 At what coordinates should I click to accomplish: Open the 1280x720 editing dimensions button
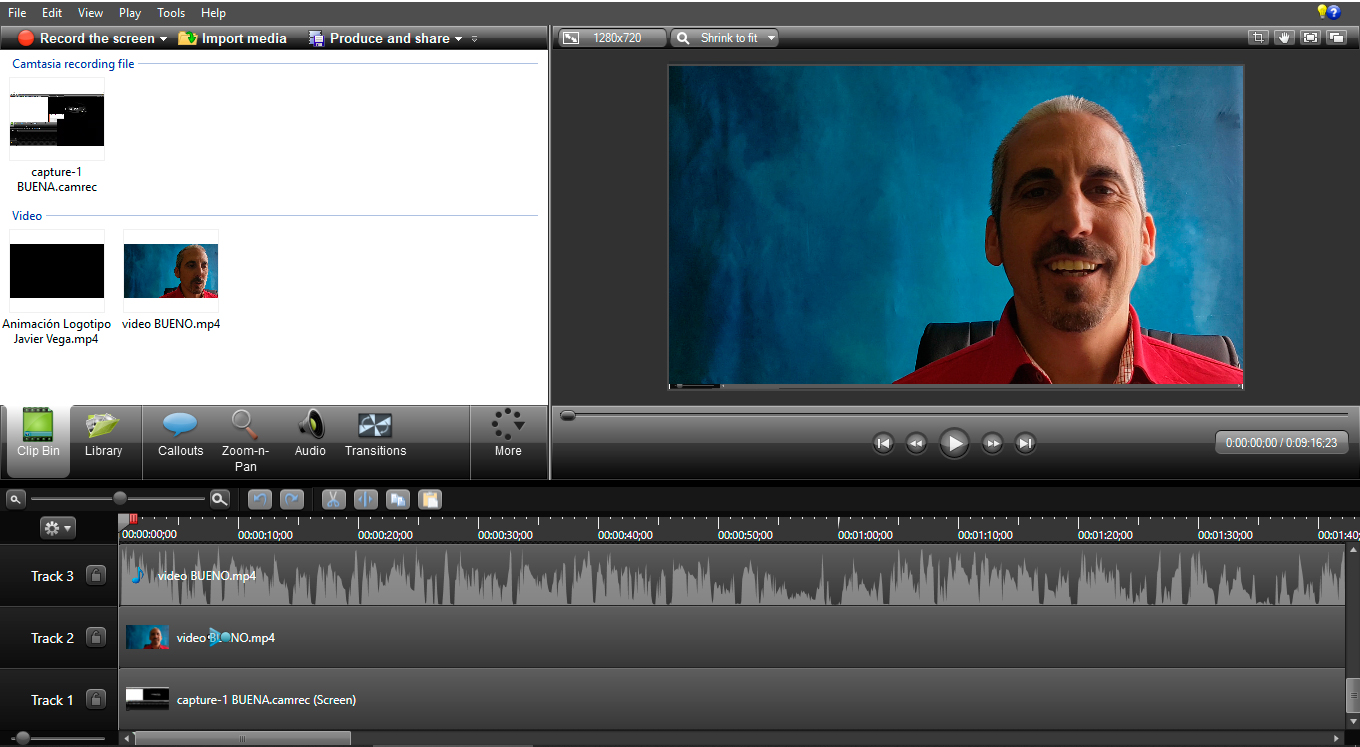(x=612, y=38)
